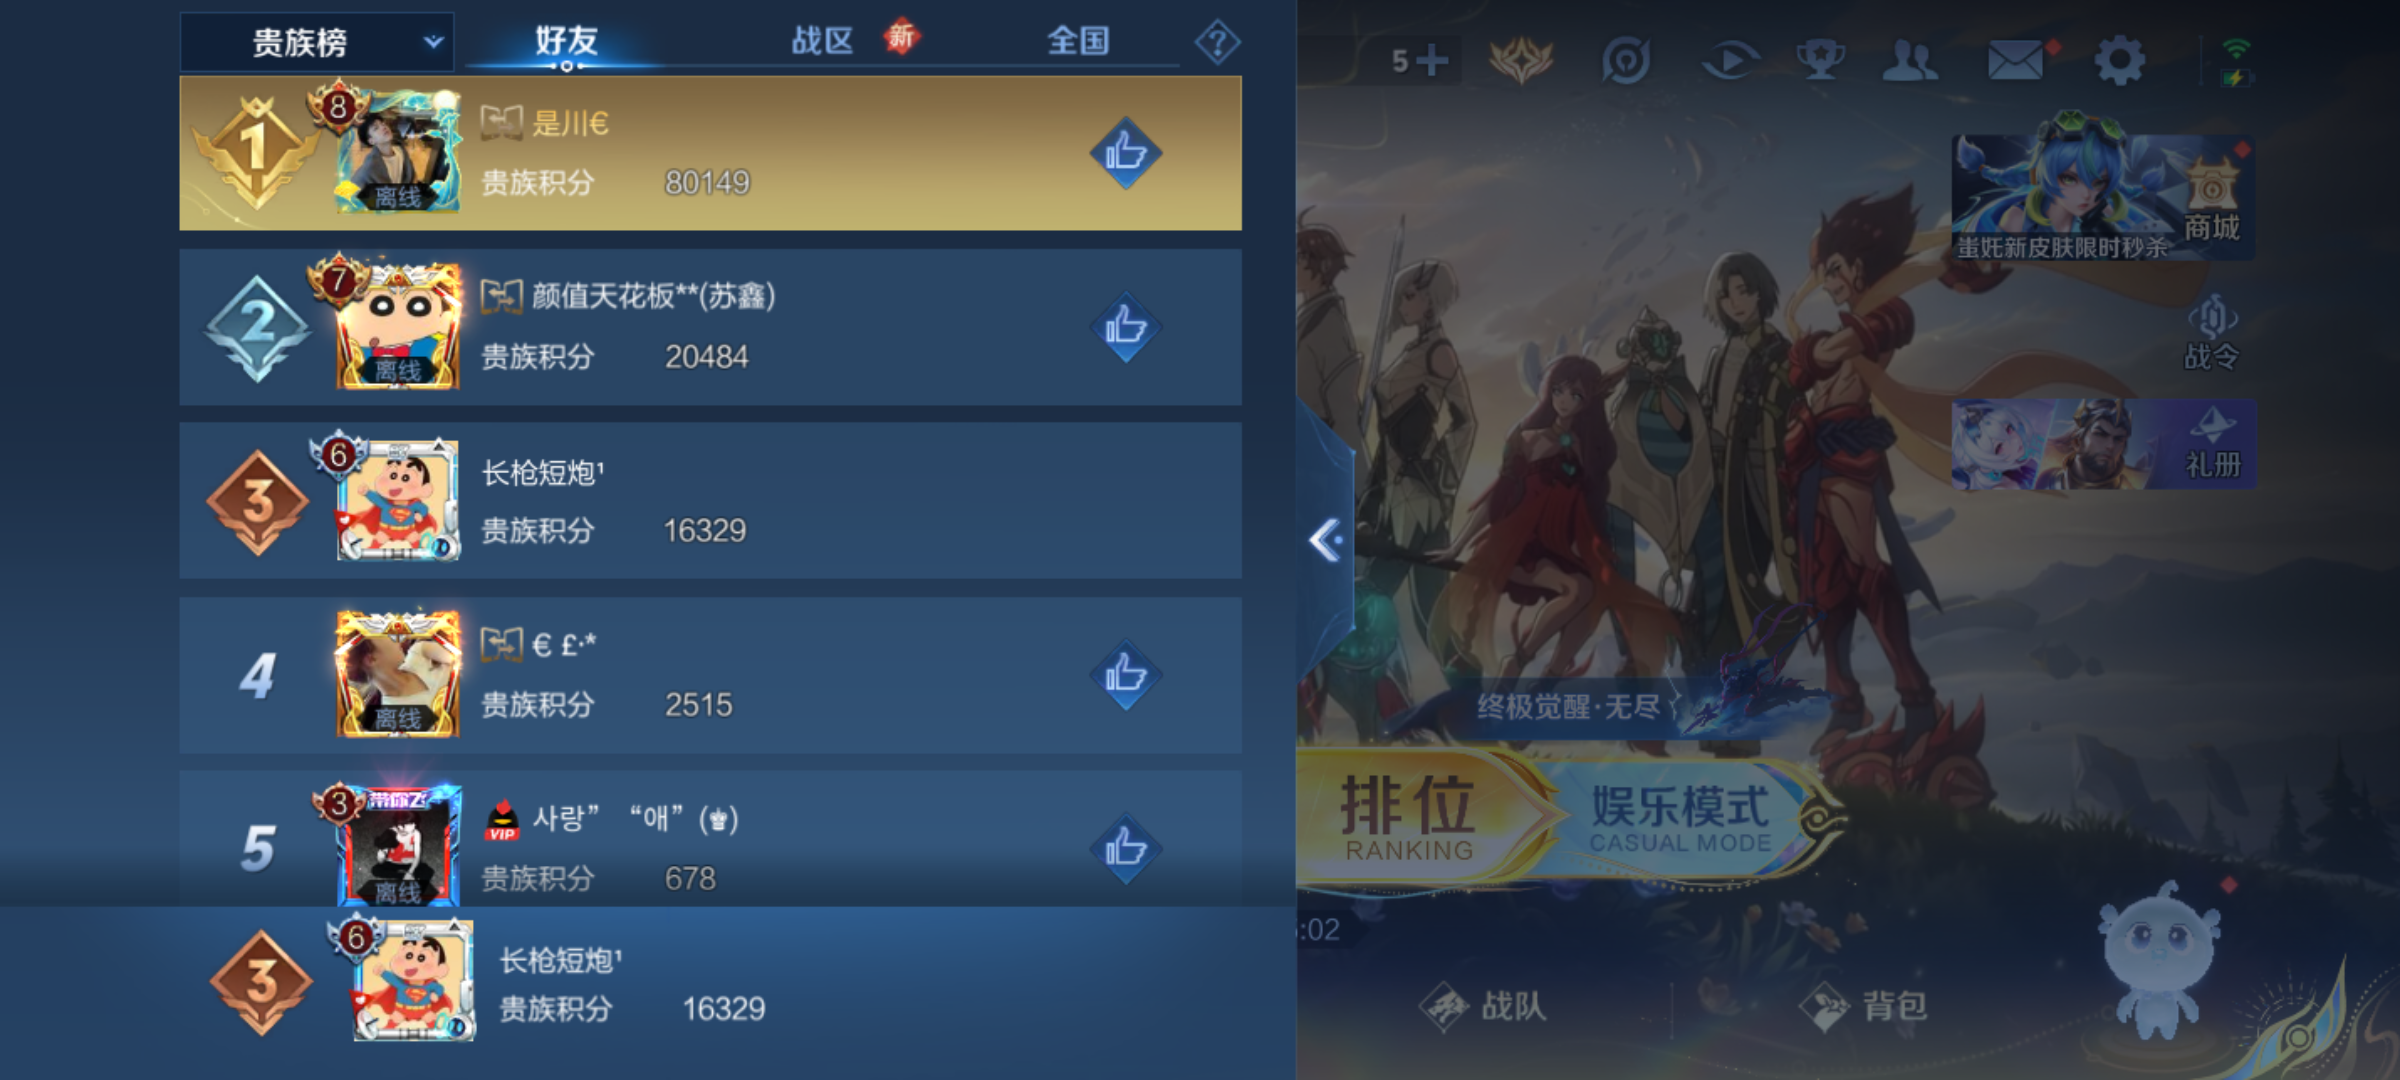This screenshot has height=1080, width=2400.
Task: Start the 排位 Ranking mode
Action: click(x=1410, y=816)
